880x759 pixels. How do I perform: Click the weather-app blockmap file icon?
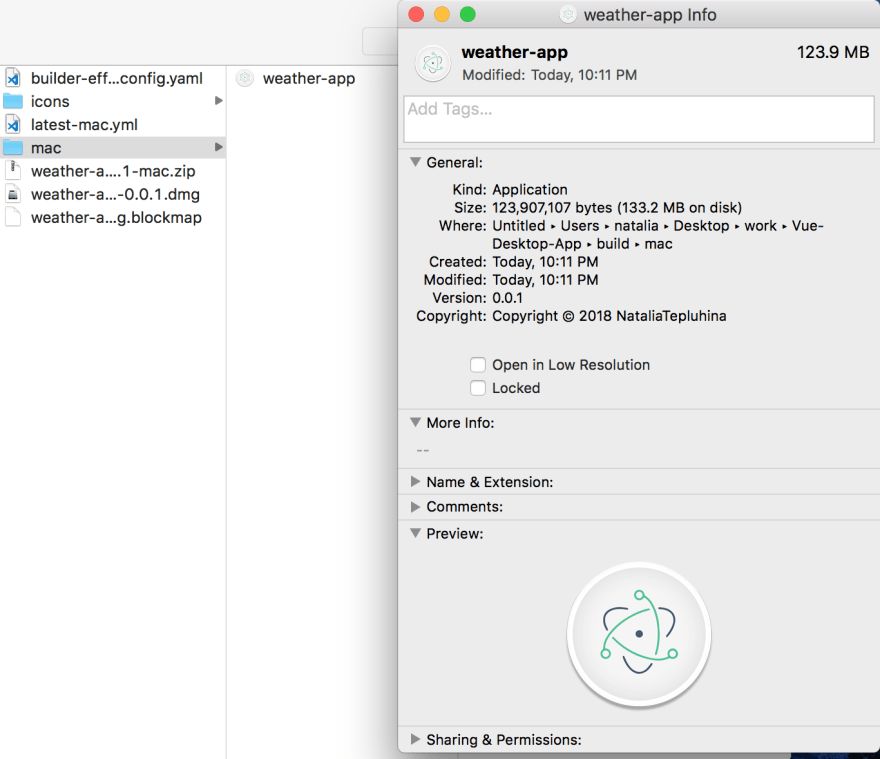click(13, 217)
